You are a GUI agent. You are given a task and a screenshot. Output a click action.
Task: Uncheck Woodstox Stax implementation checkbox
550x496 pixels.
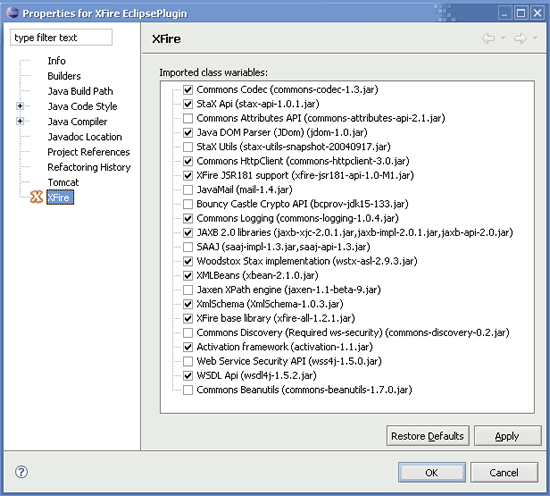tap(188, 261)
